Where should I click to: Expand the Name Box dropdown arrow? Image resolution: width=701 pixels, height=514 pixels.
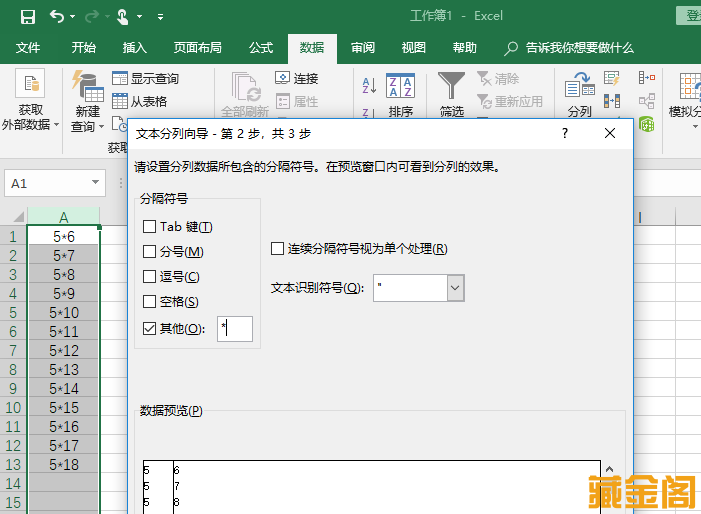tap(95, 182)
